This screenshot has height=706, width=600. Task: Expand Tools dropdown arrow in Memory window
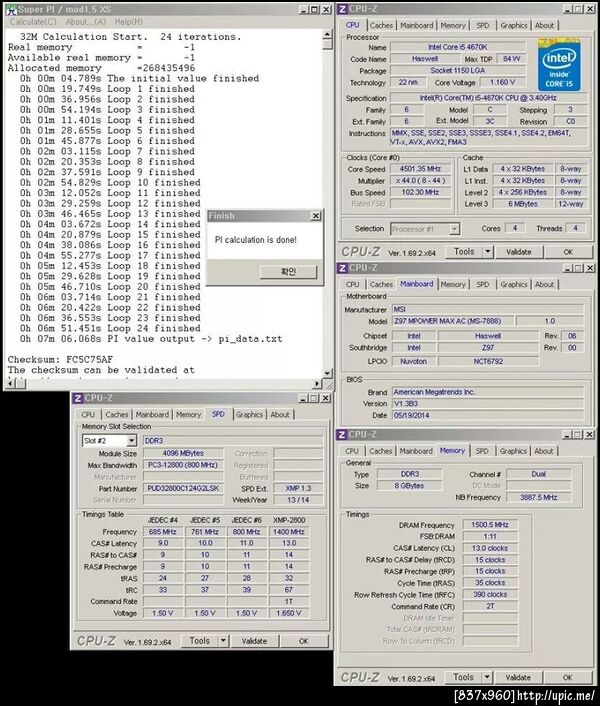coord(487,677)
